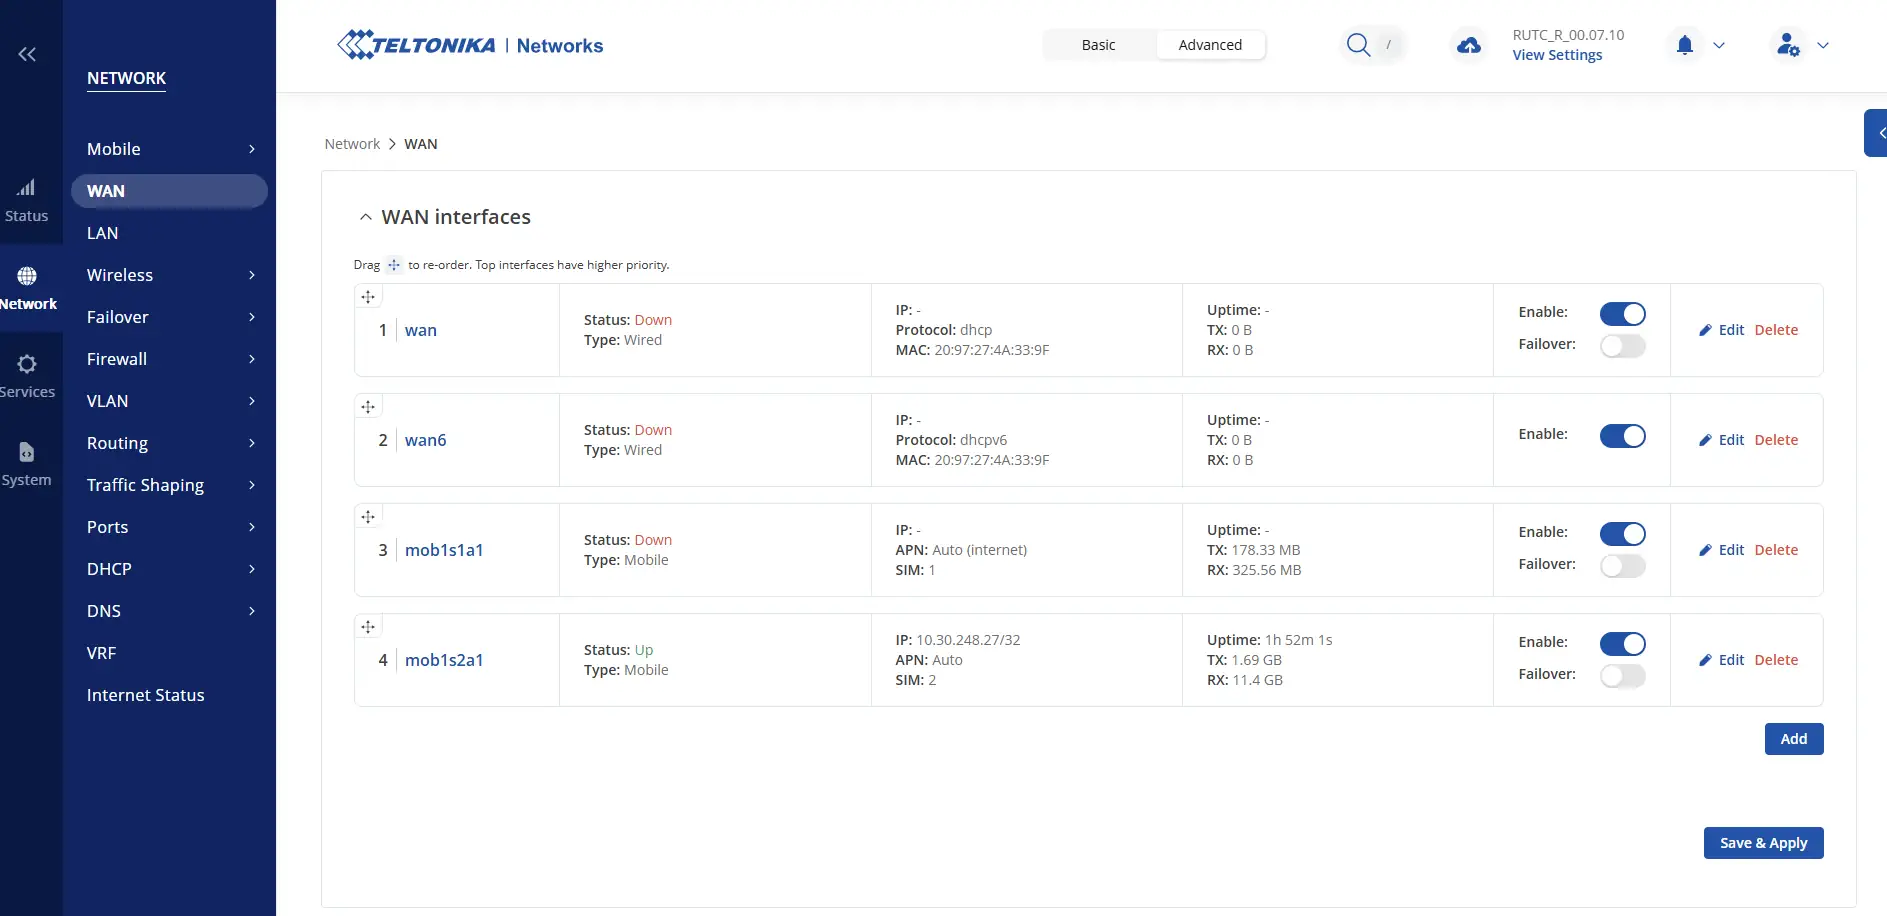Open the Status section icon
This screenshot has width=1887, height=916.
(27, 188)
